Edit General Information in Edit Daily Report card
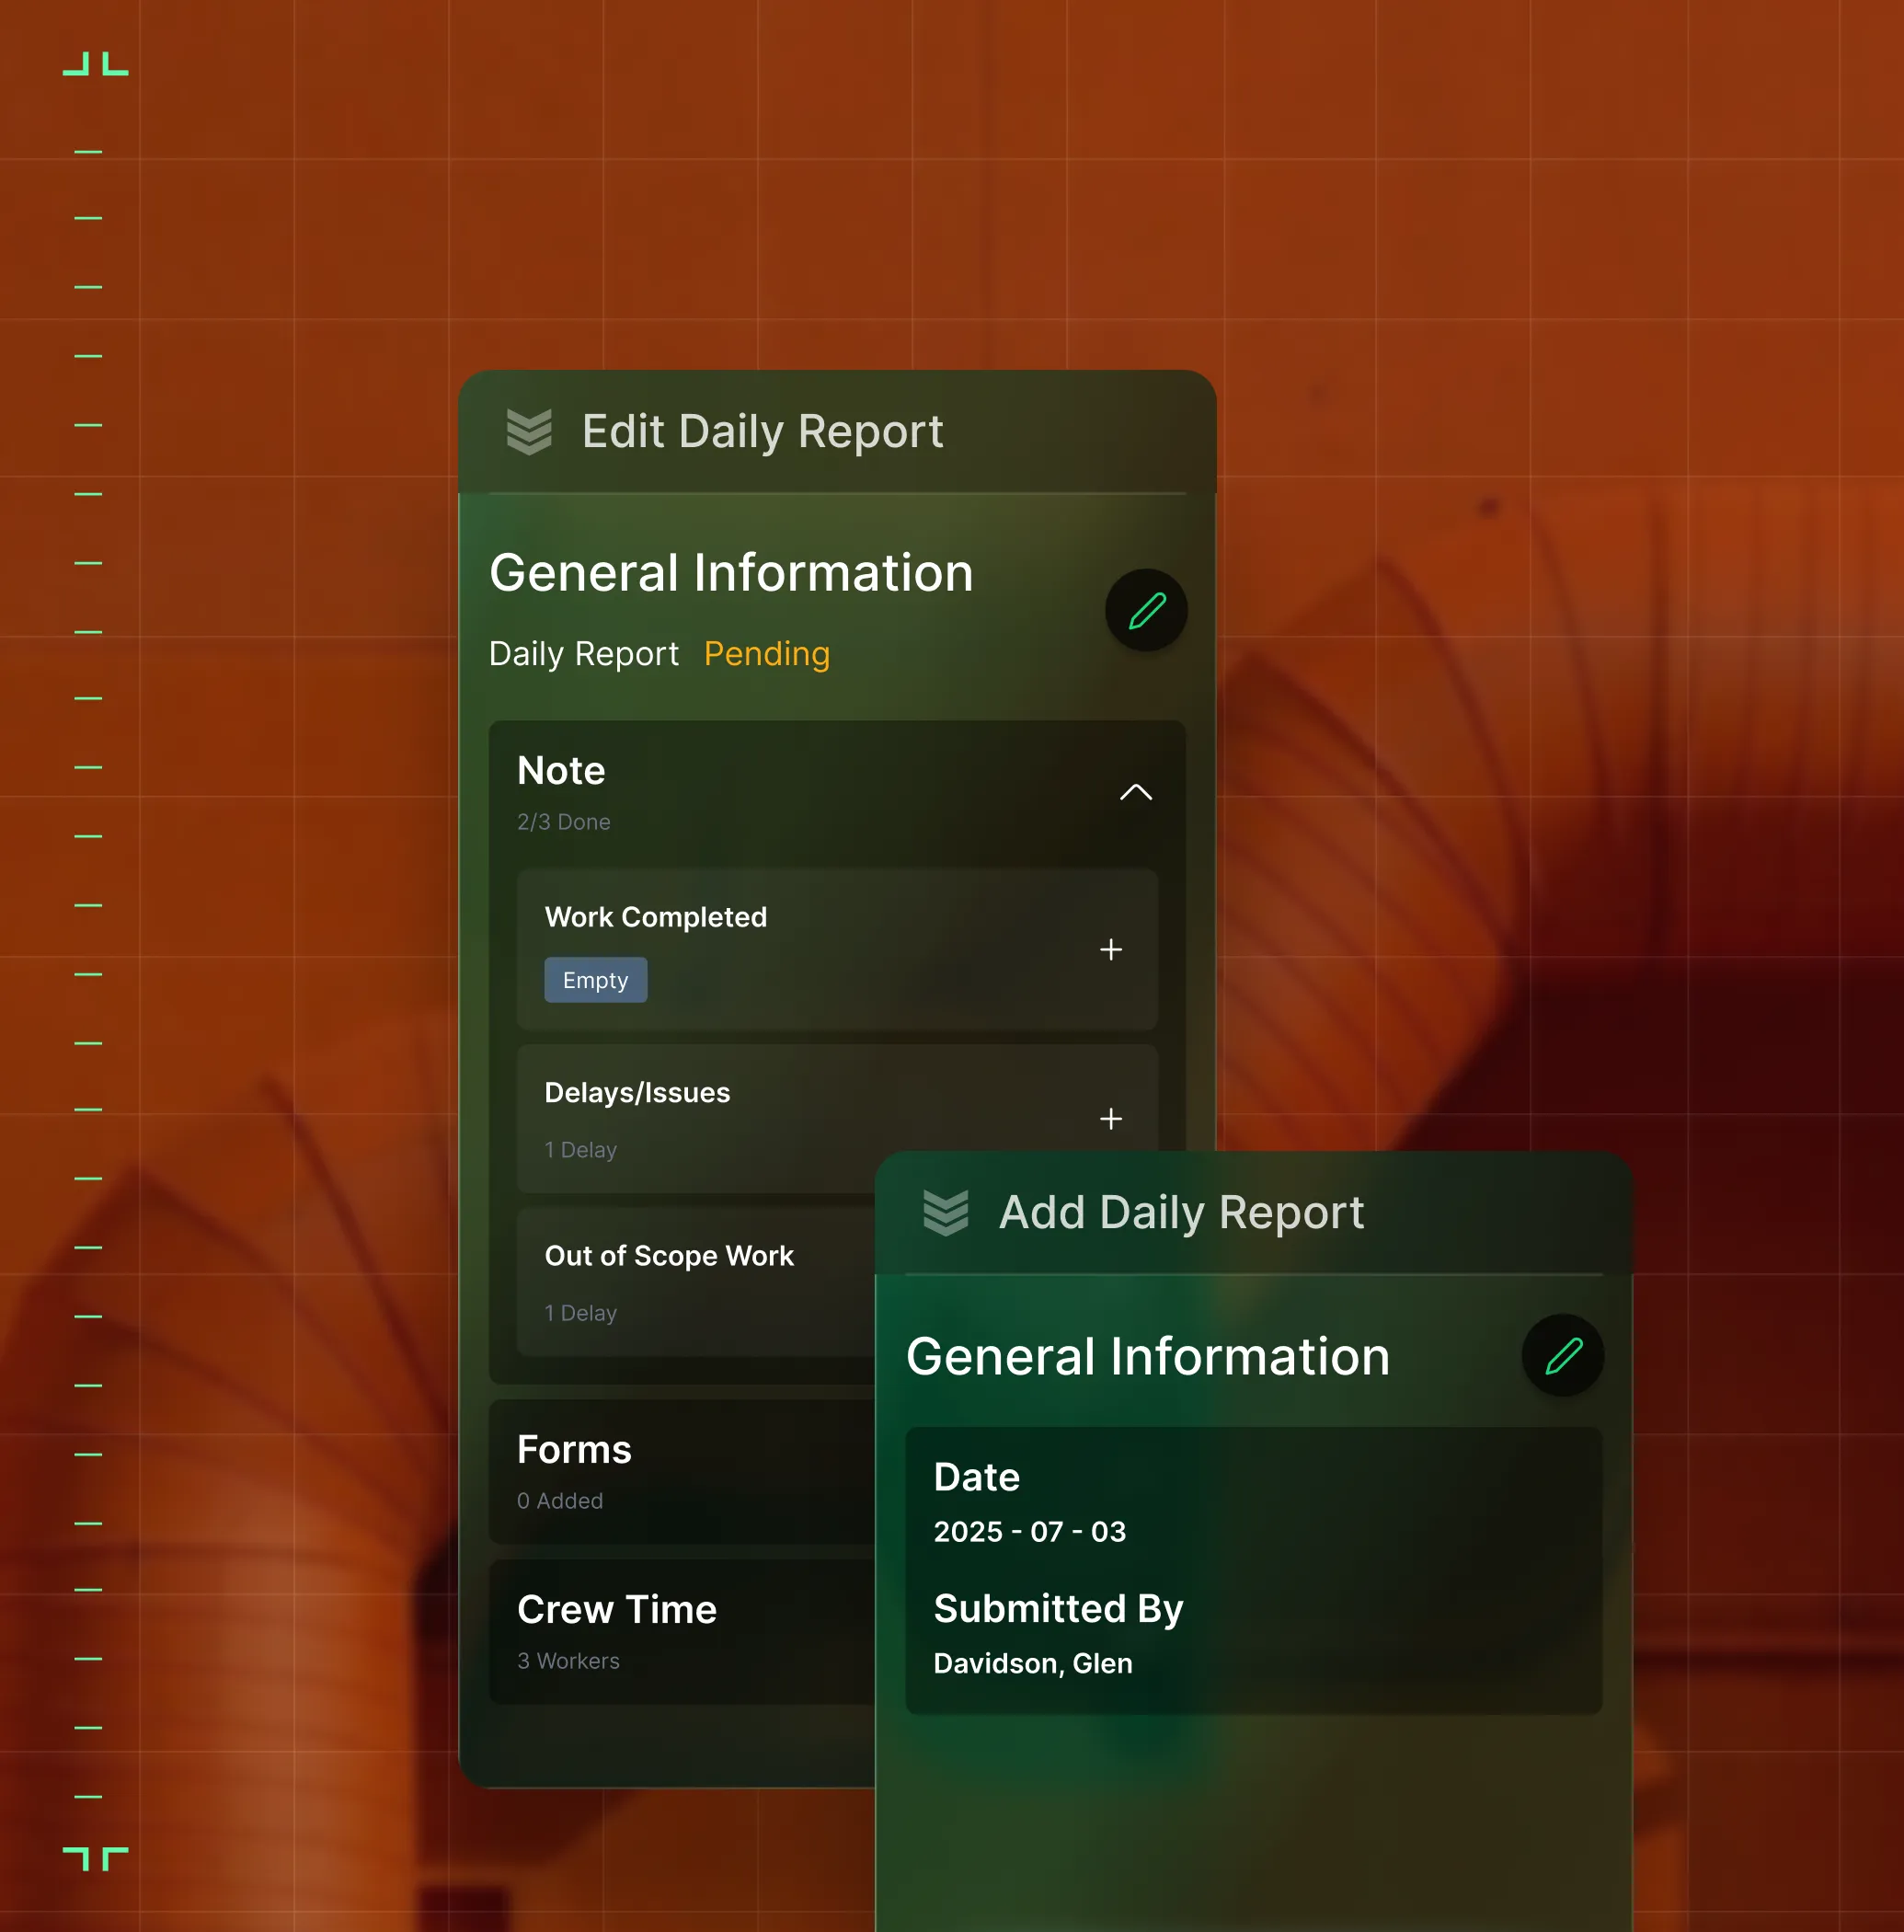Image resolution: width=1904 pixels, height=1932 pixels. pyautogui.click(x=1146, y=610)
